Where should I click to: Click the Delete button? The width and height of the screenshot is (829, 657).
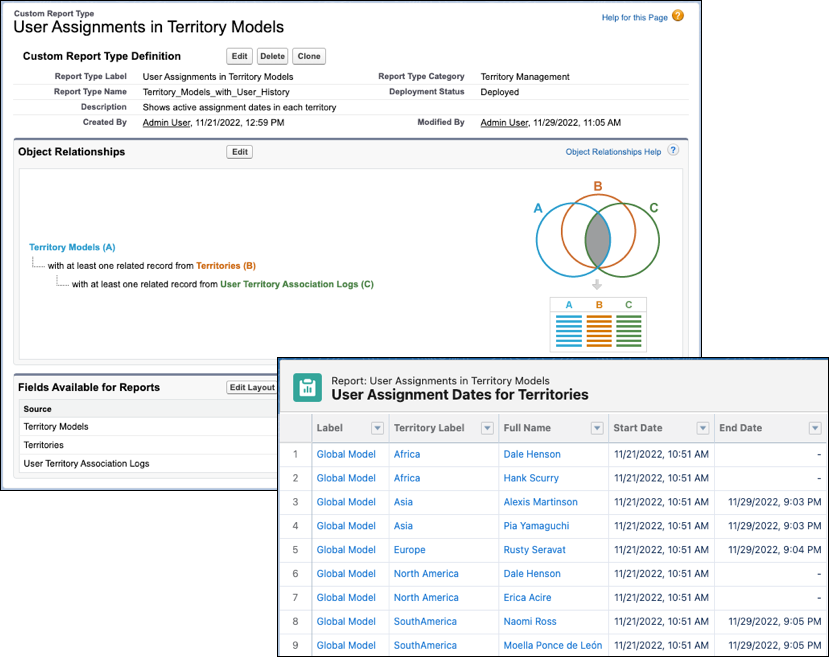click(272, 56)
